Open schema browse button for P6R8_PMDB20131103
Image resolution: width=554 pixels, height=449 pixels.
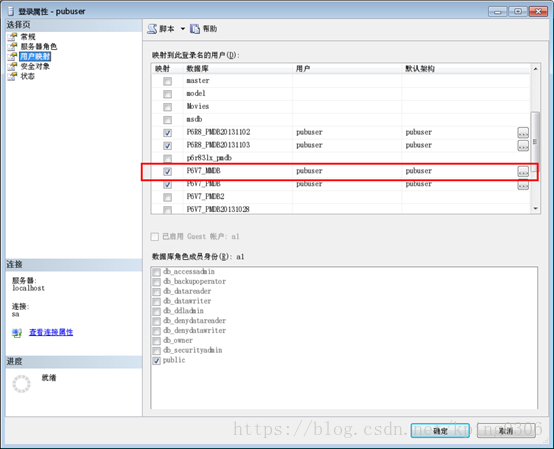[x=523, y=146]
